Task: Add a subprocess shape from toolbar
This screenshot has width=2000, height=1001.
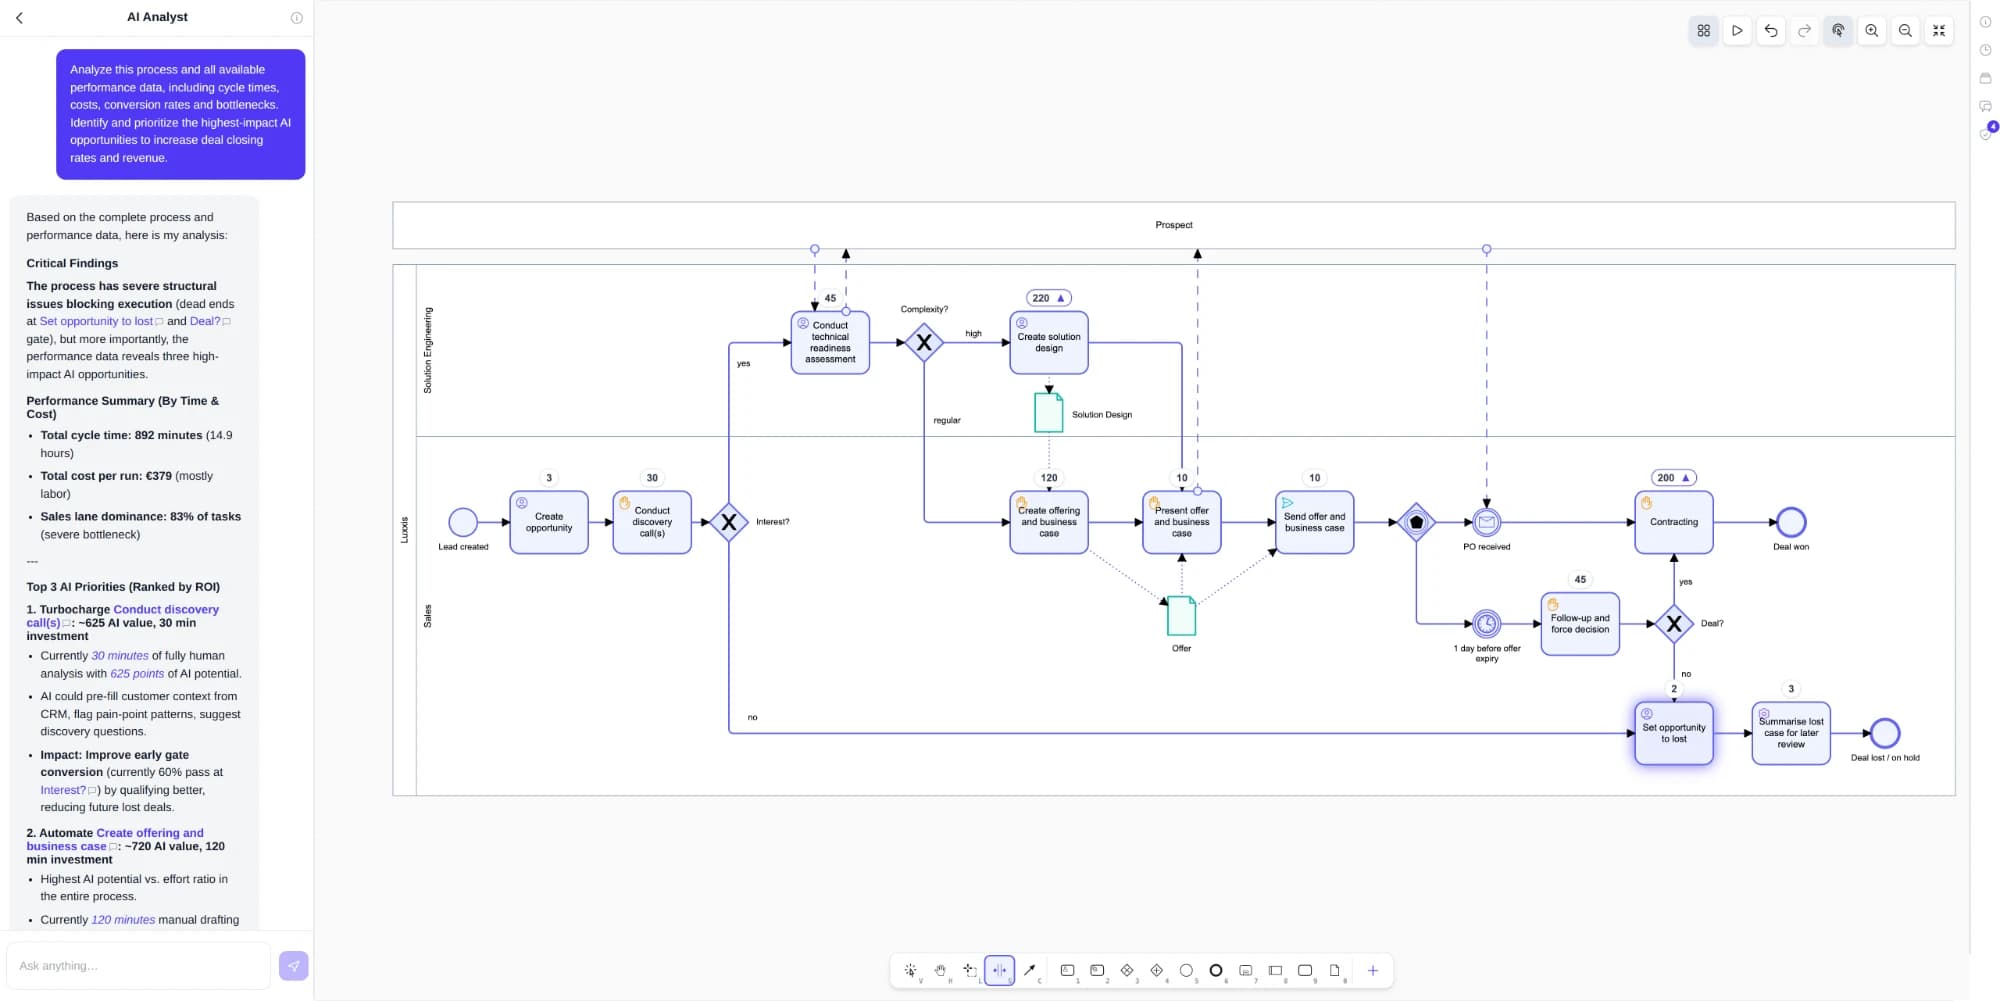Action: 1245,970
